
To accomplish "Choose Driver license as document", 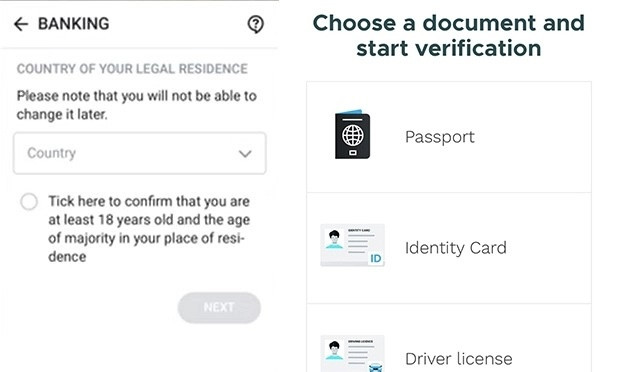I will point(449,339).
